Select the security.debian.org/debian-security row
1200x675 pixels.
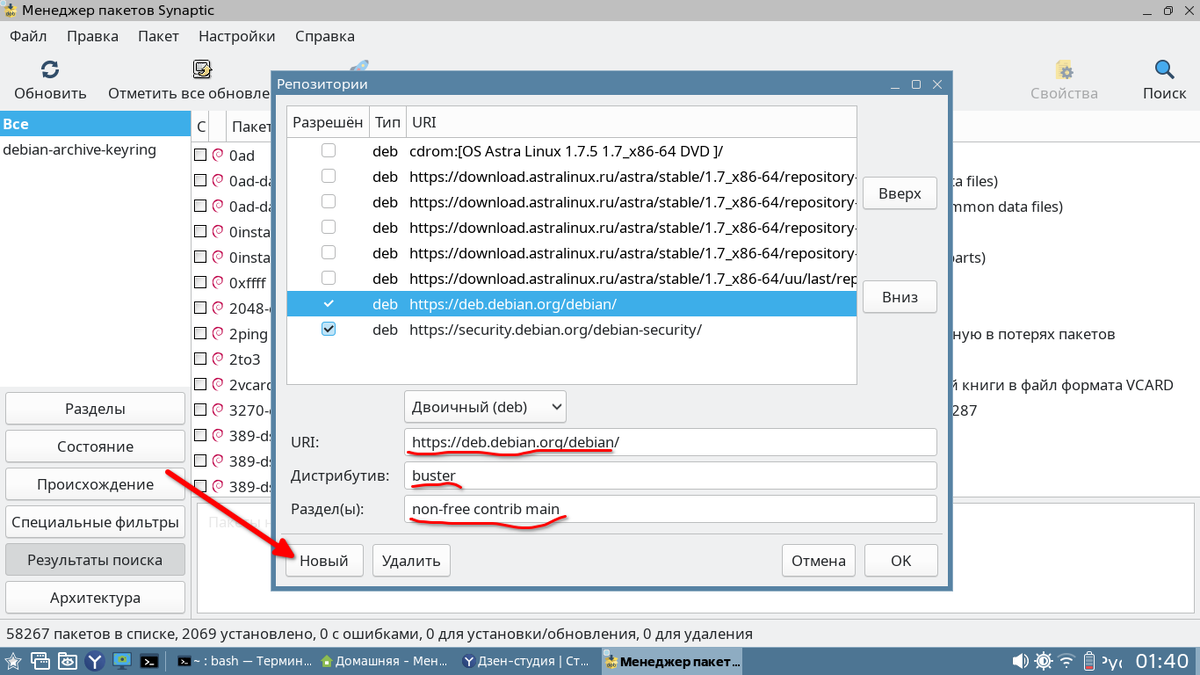572,329
